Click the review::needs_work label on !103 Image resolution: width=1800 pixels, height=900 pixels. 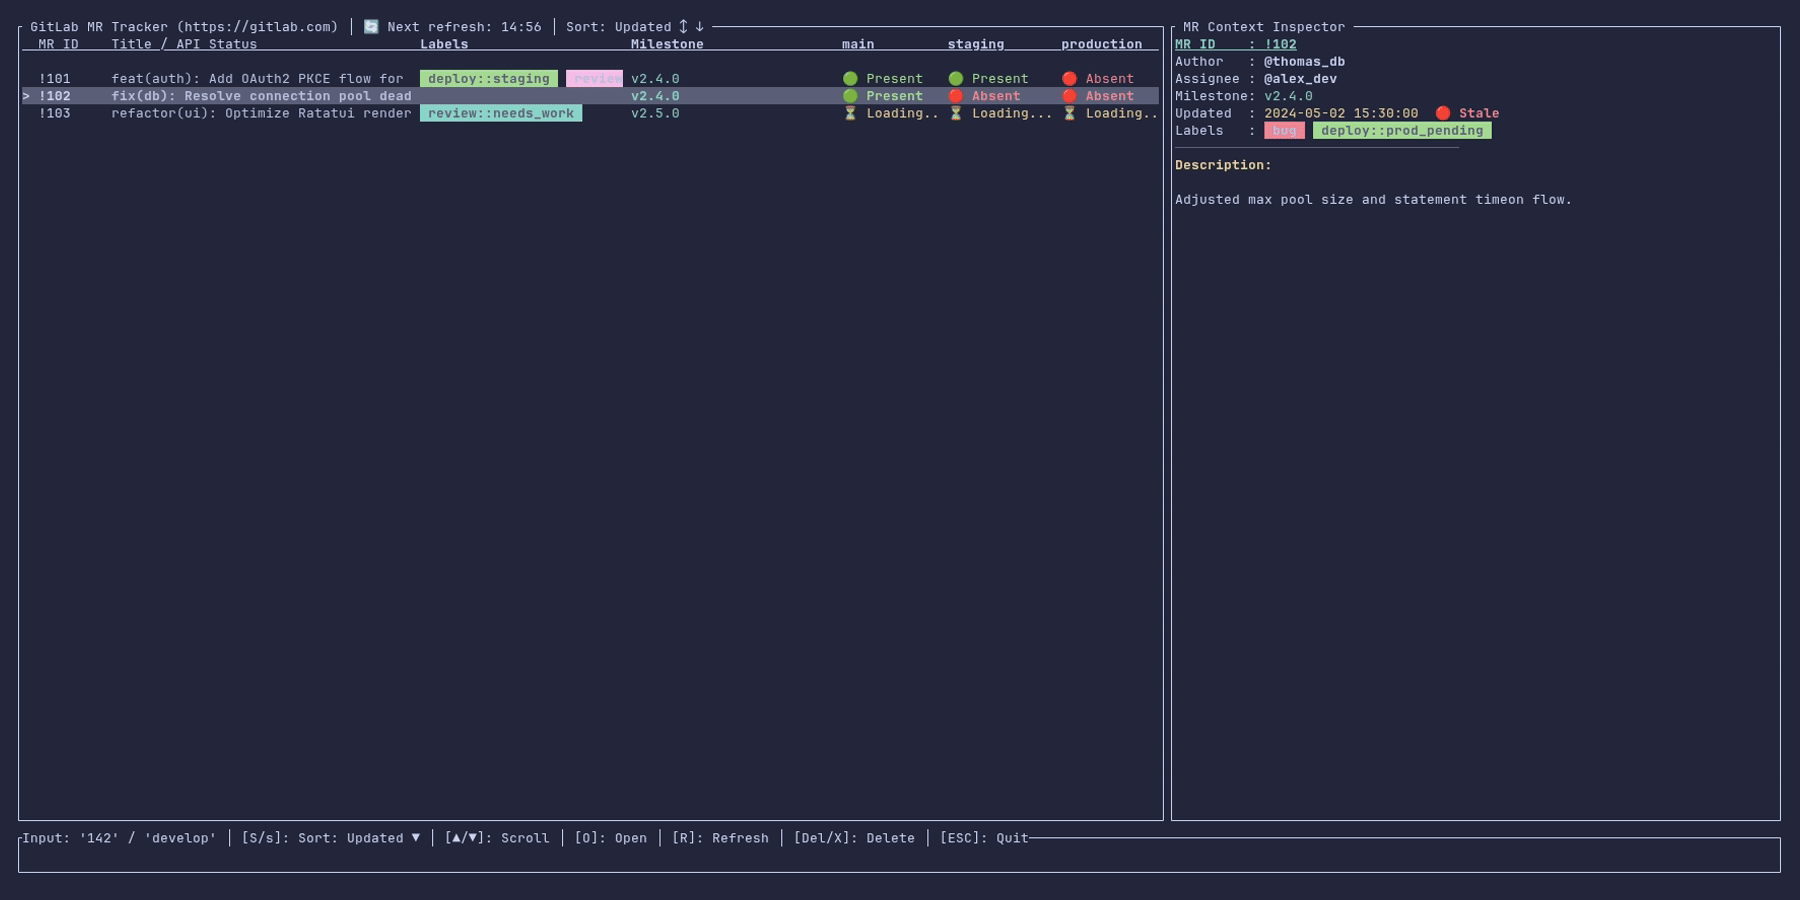click(x=501, y=113)
